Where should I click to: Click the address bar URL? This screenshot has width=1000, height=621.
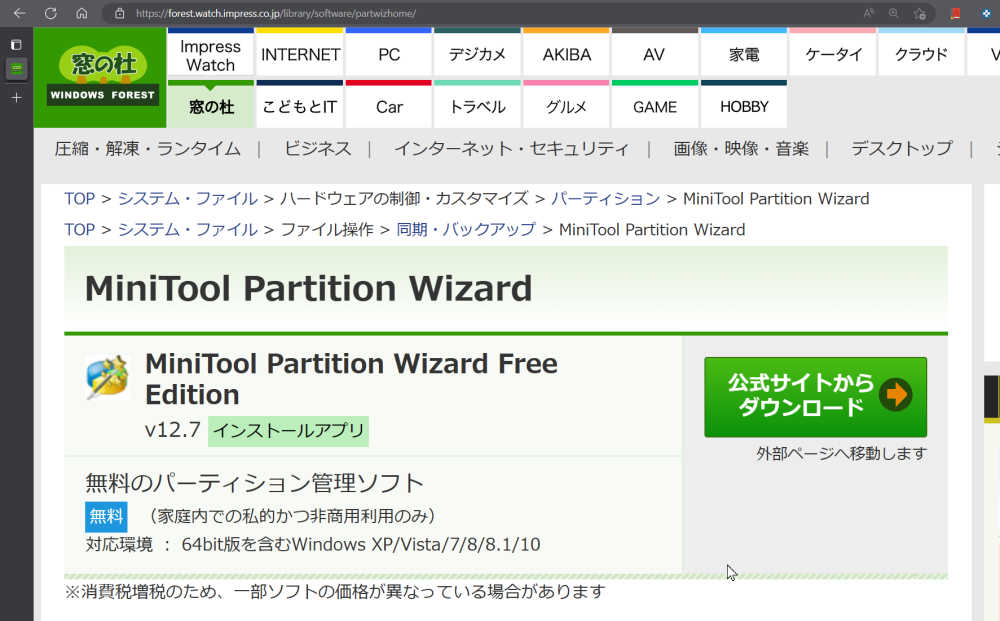(x=276, y=13)
